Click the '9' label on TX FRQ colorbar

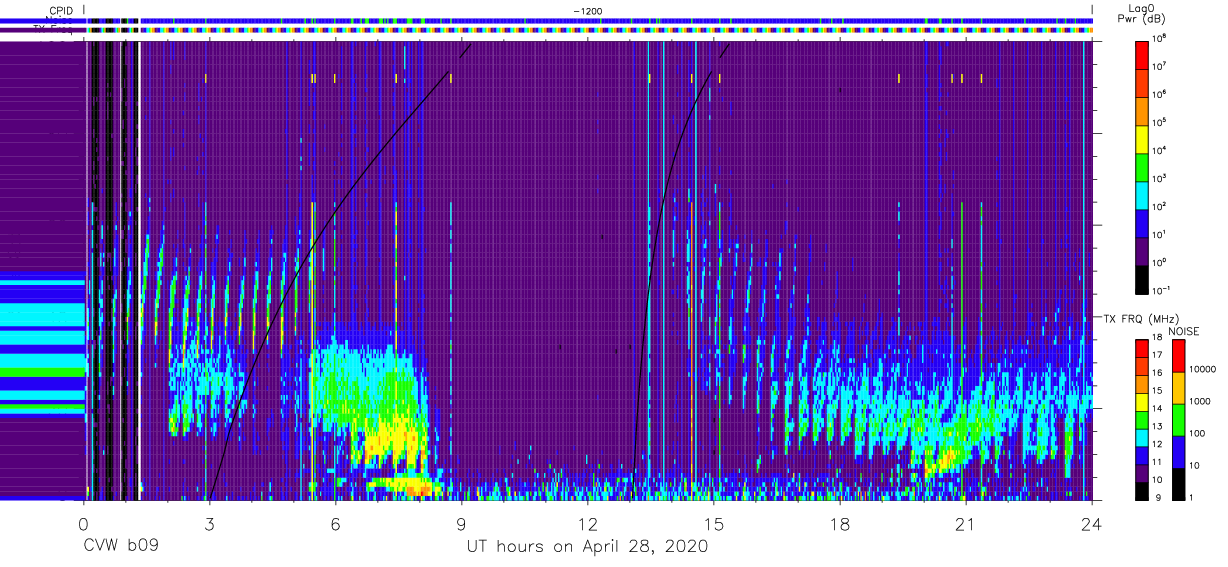pyautogui.click(x=1158, y=500)
